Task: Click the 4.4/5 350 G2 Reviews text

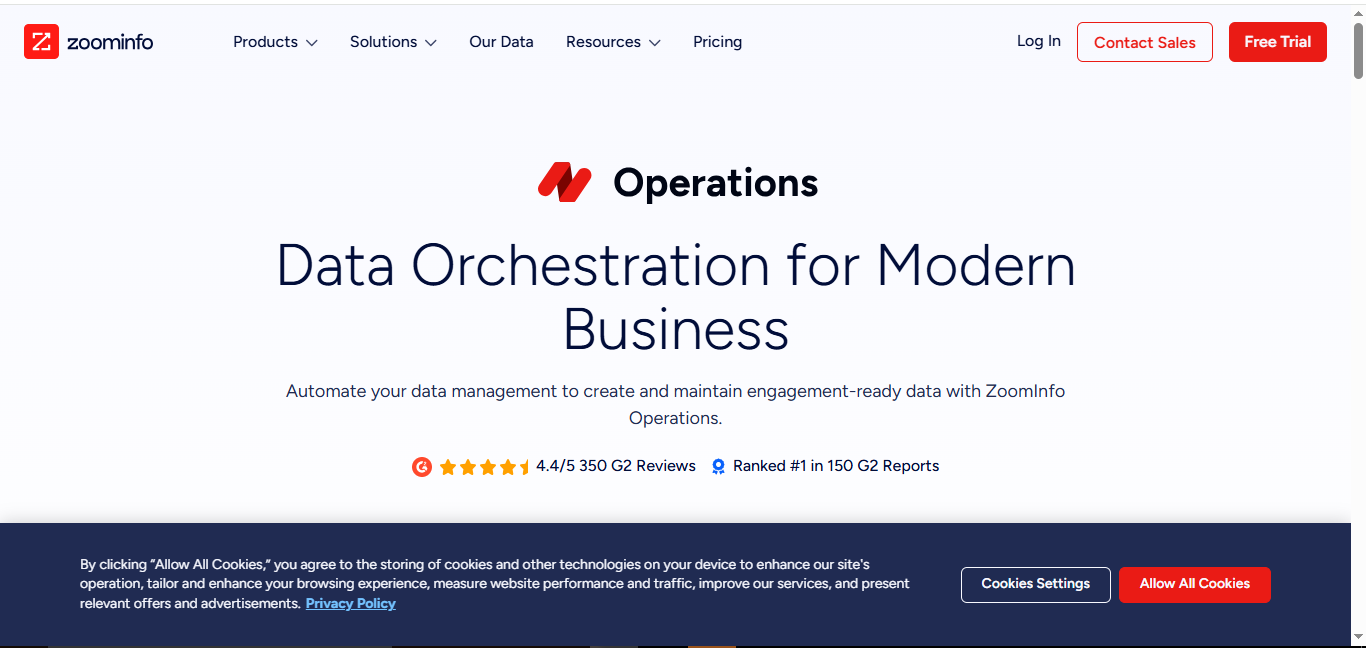Action: point(615,466)
